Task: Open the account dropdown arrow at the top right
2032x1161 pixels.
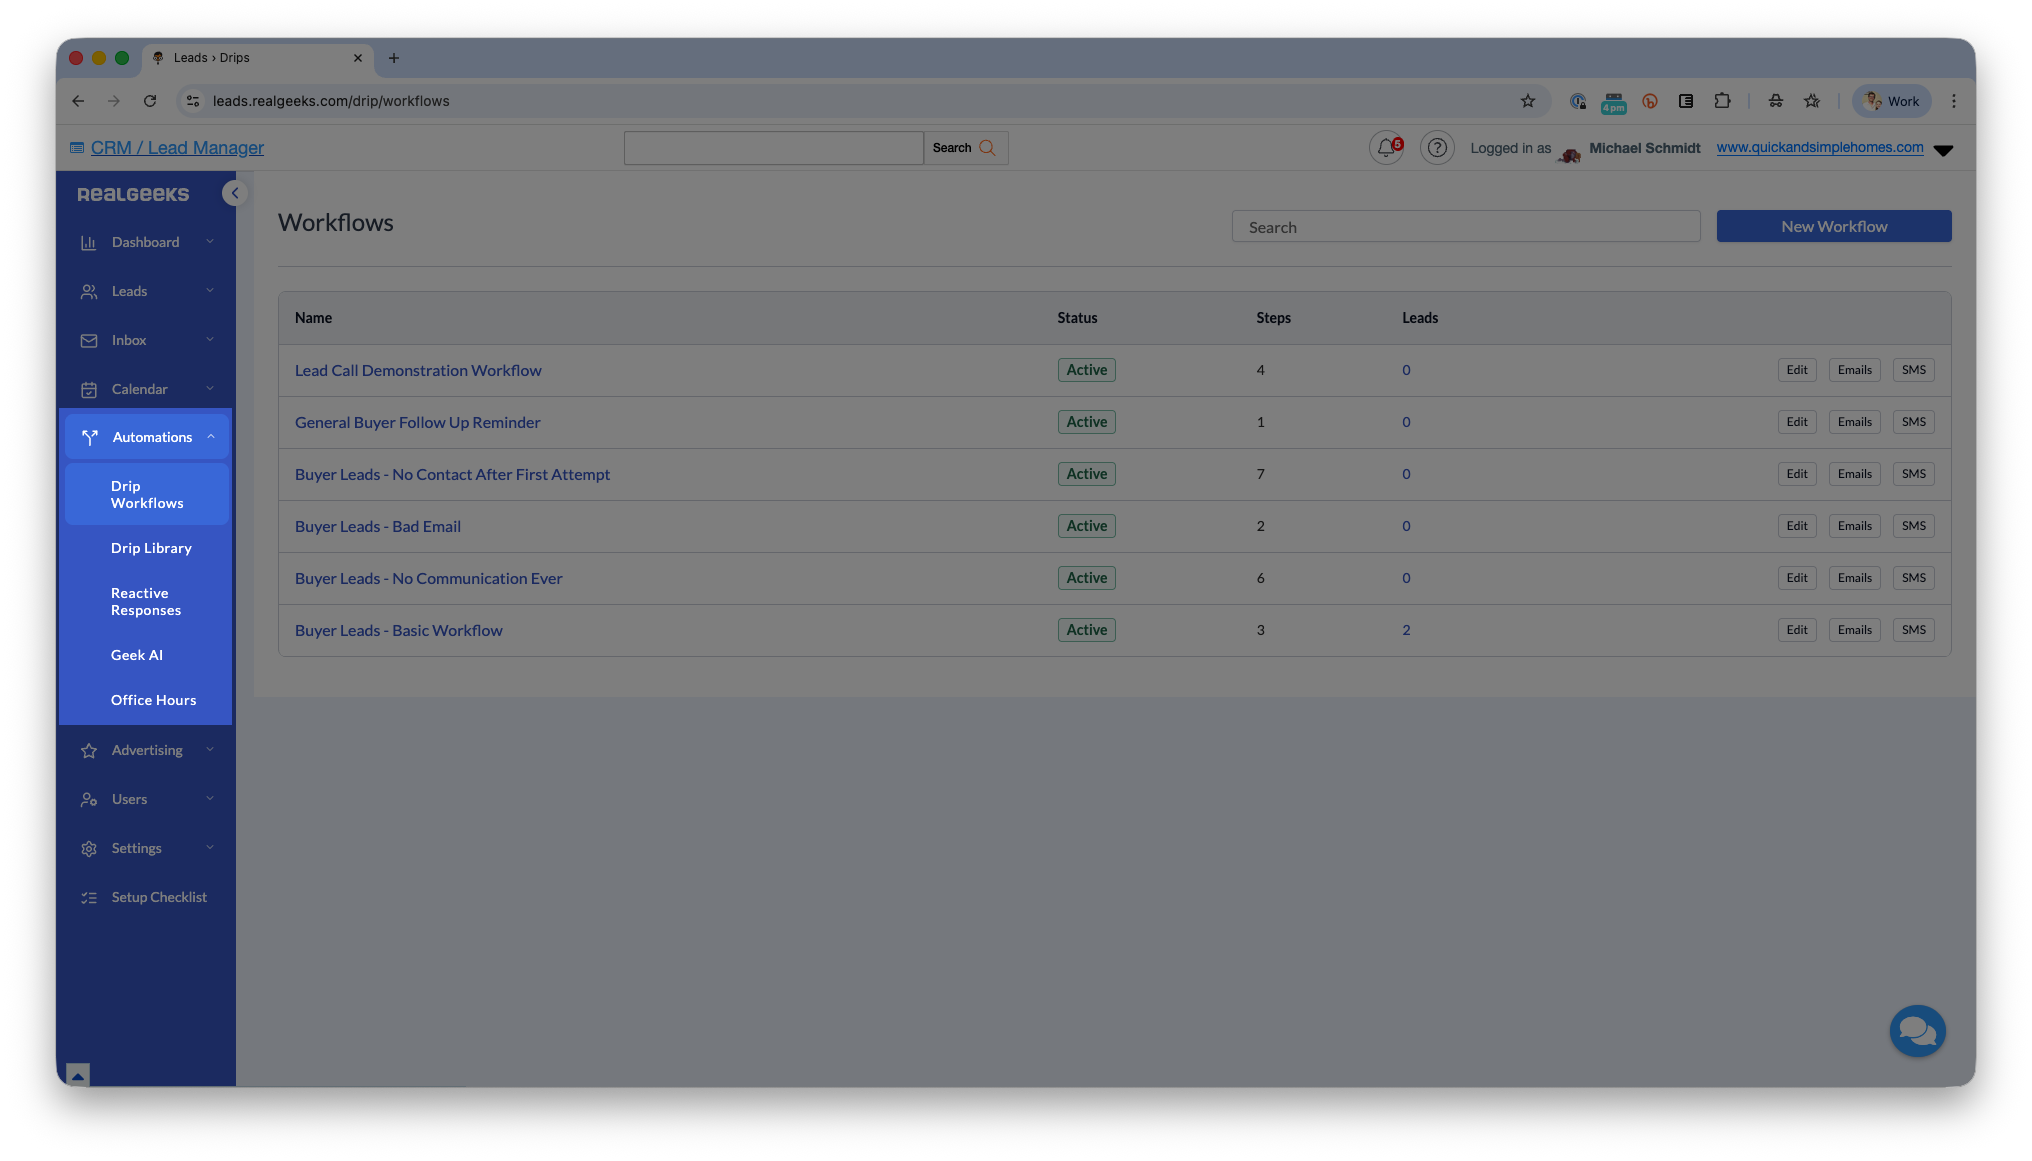Action: click(x=1943, y=150)
